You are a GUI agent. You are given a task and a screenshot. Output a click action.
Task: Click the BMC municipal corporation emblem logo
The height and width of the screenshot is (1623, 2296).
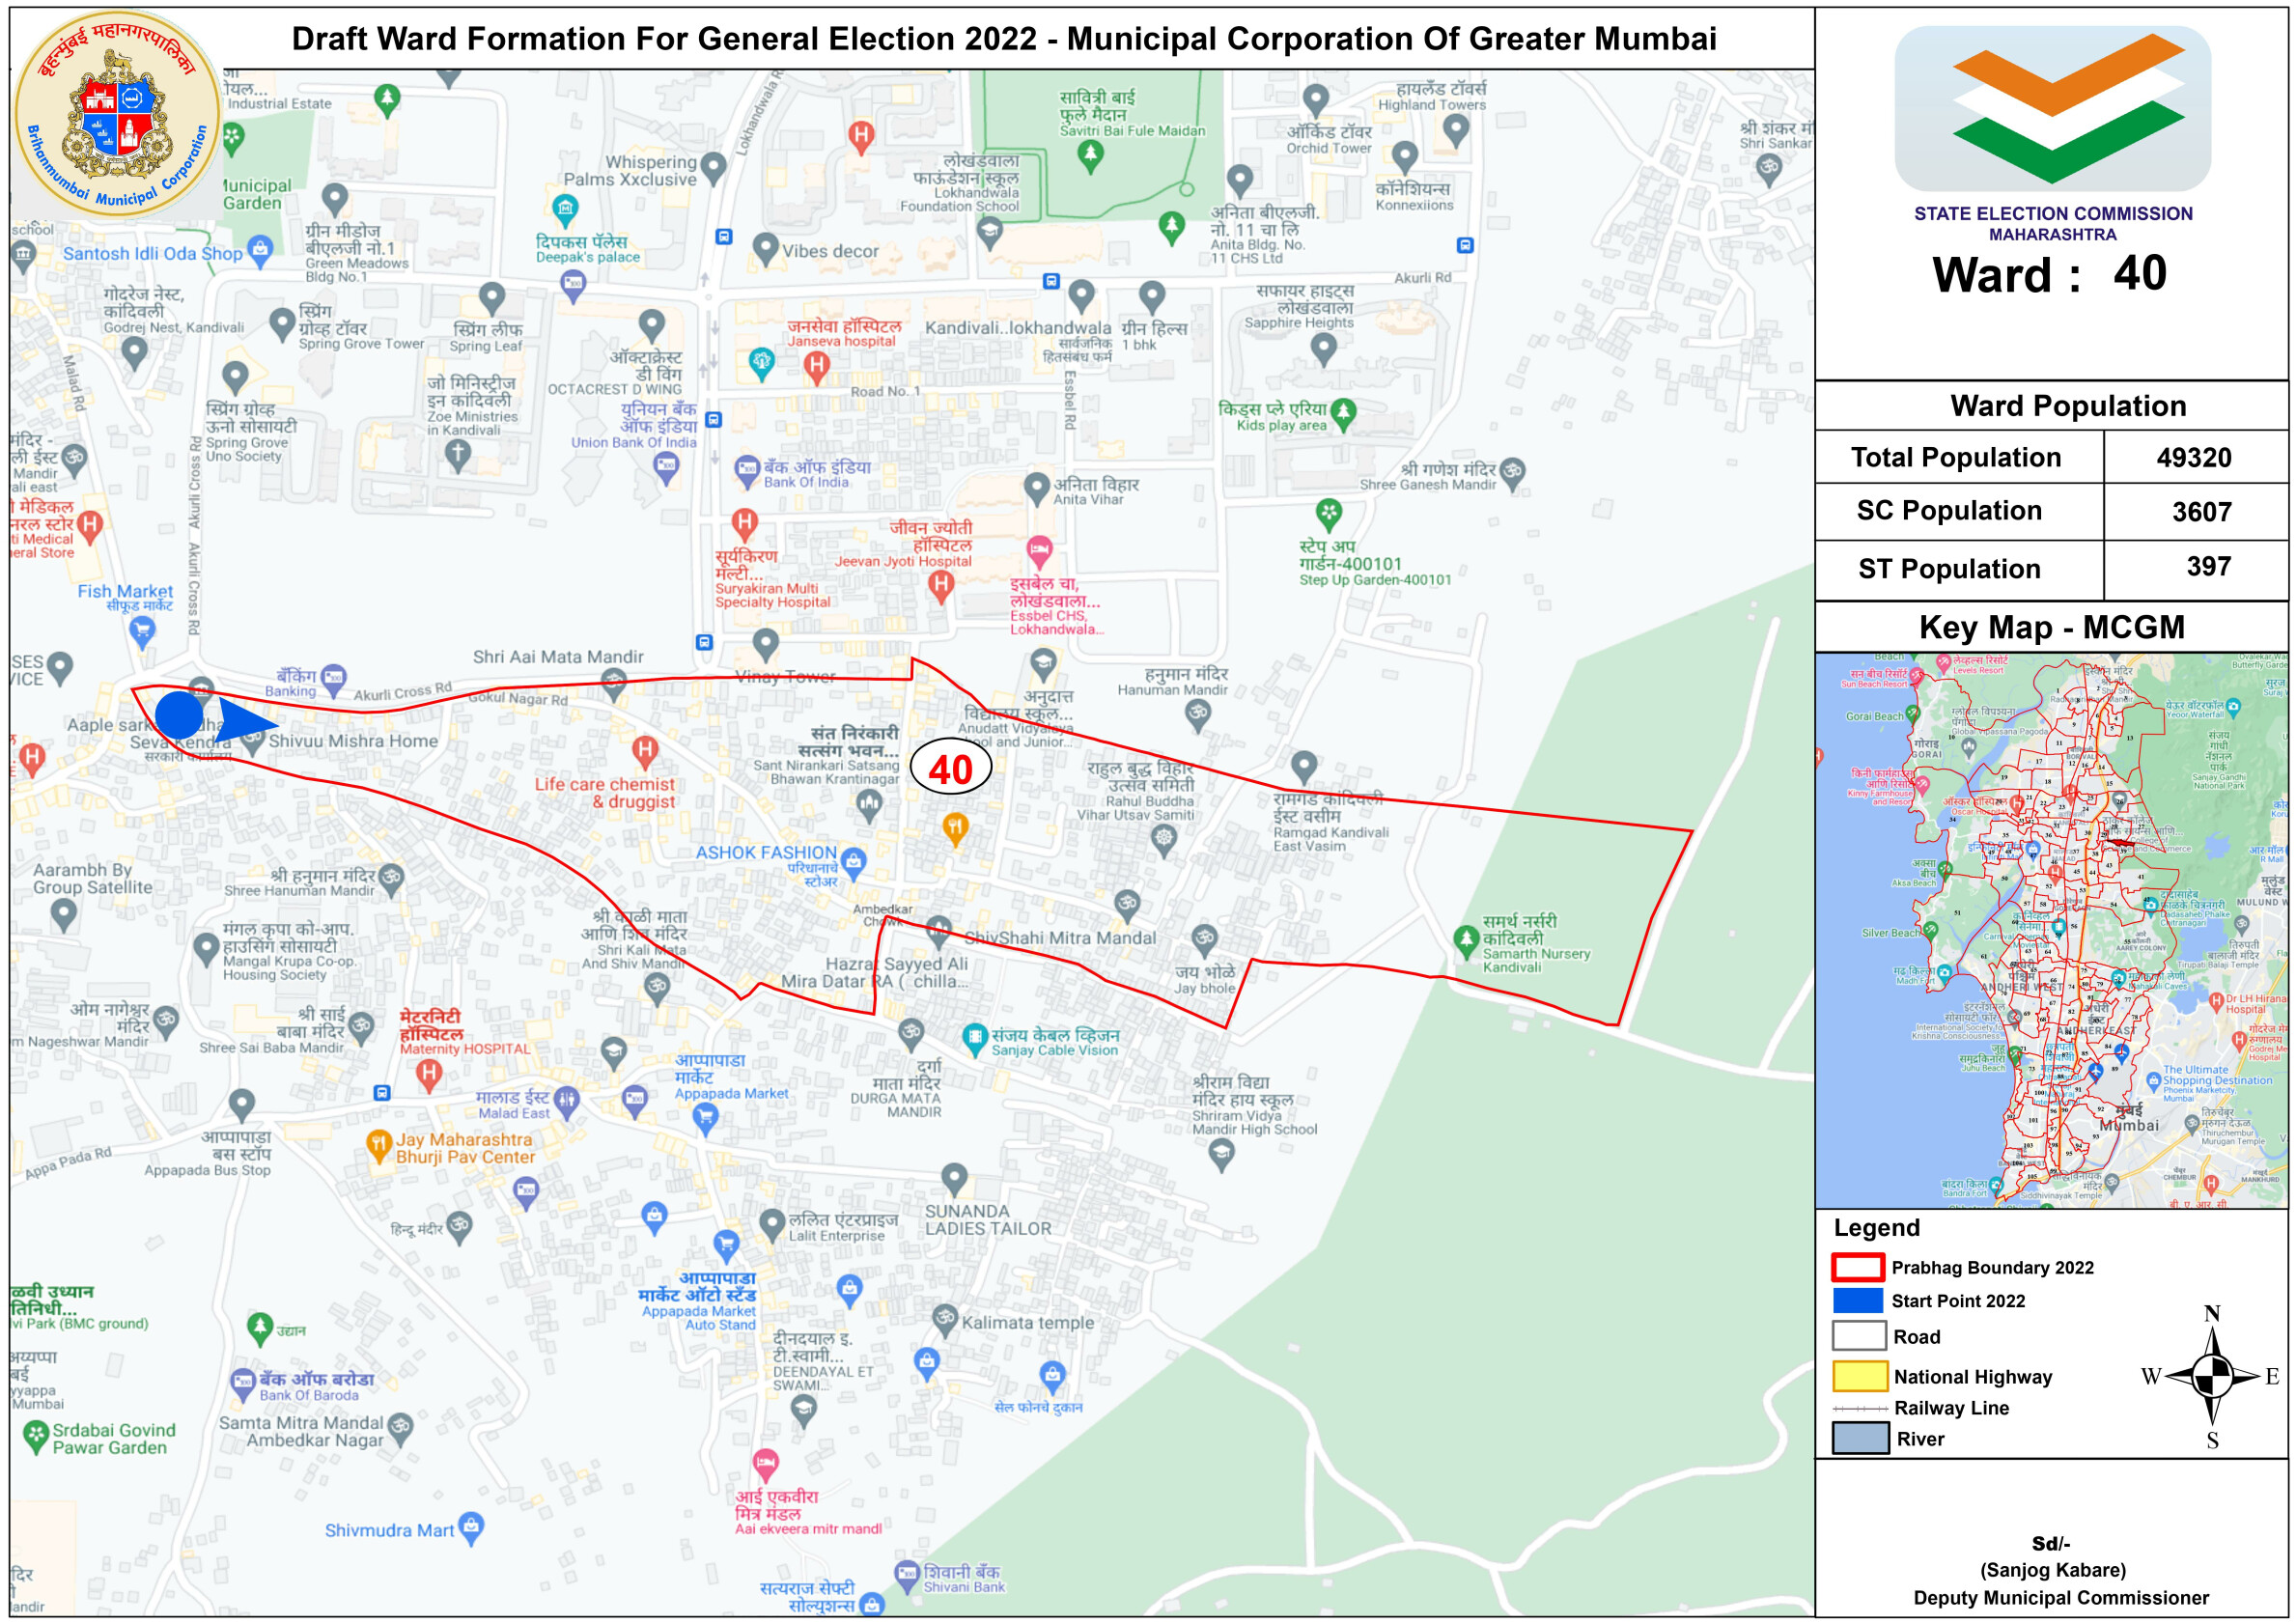click(x=117, y=113)
